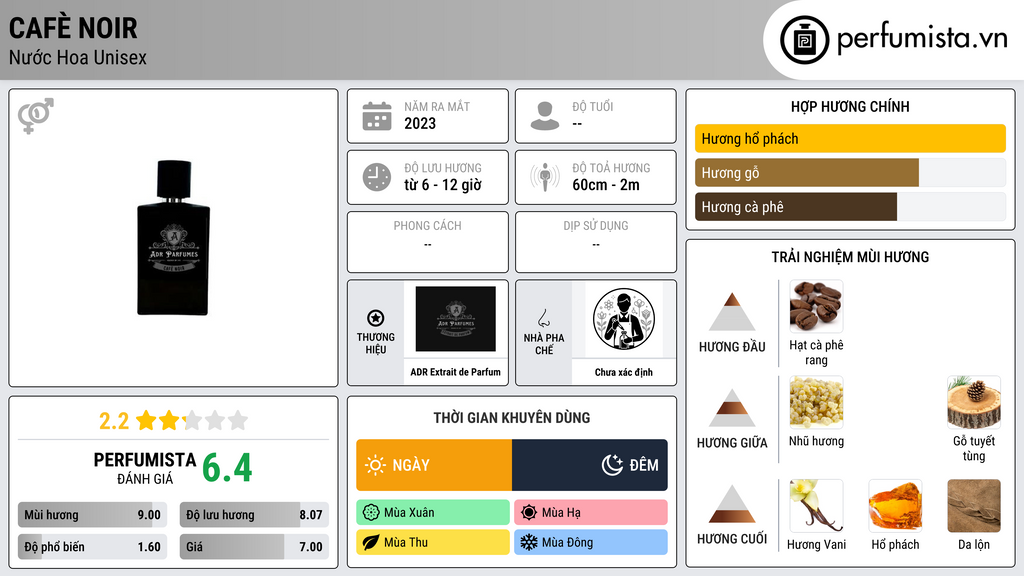Image resolution: width=1024 pixels, height=576 pixels.
Task: Click the snowflake icon for Mùa Đông
Action: [x=529, y=542]
